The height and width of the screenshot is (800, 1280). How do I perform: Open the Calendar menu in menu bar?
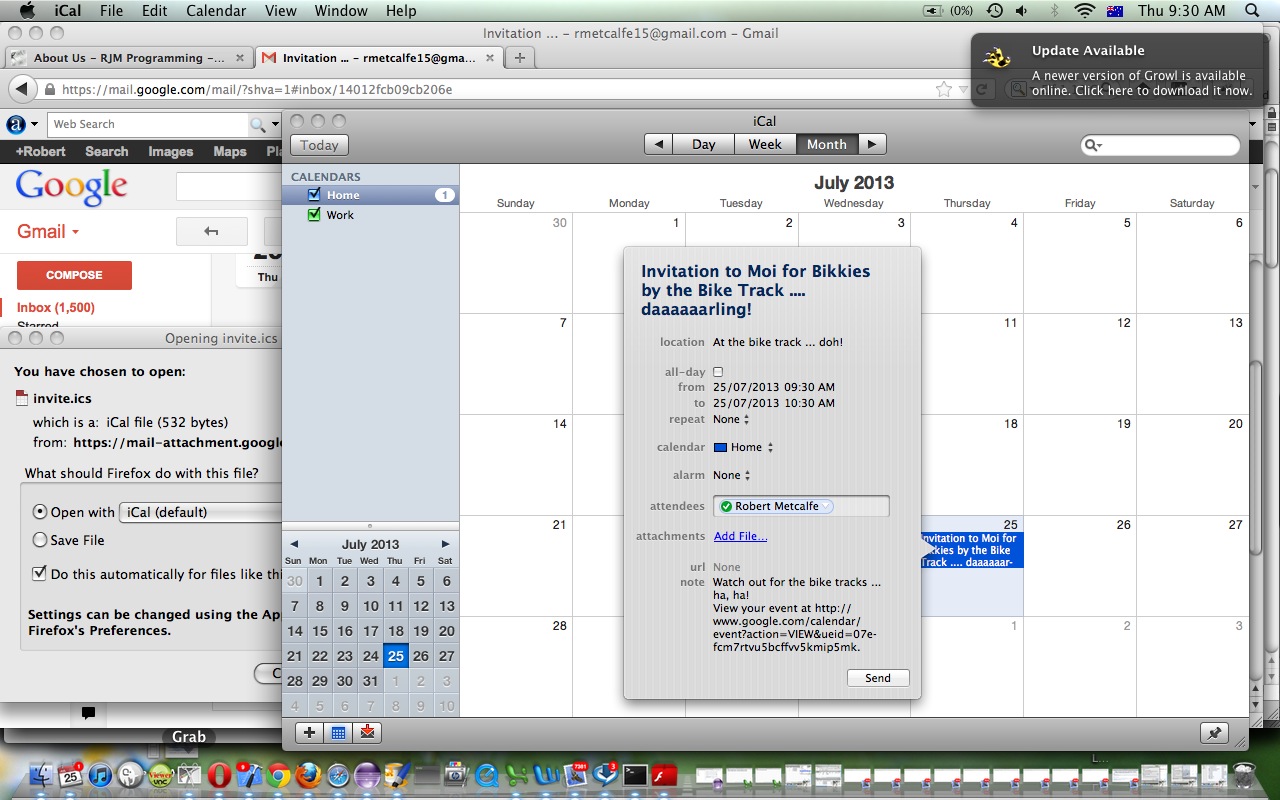coord(216,11)
